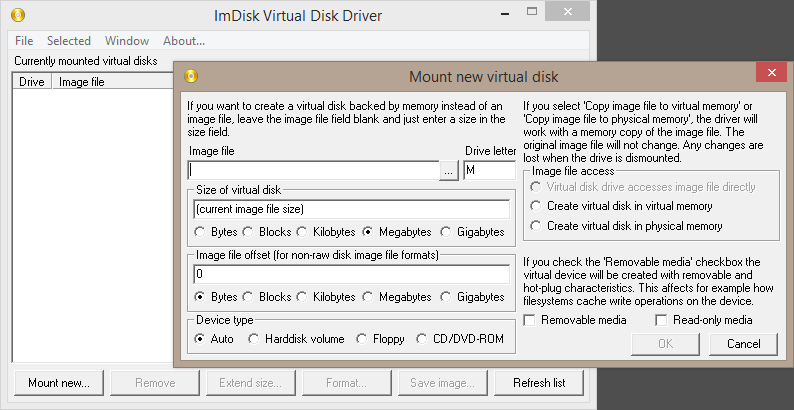Open the About menu
This screenshot has width=794, height=410.
point(184,41)
